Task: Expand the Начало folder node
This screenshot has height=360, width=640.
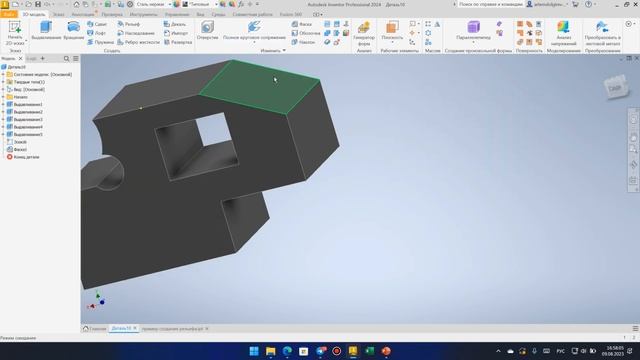Action: [x=3, y=97]
